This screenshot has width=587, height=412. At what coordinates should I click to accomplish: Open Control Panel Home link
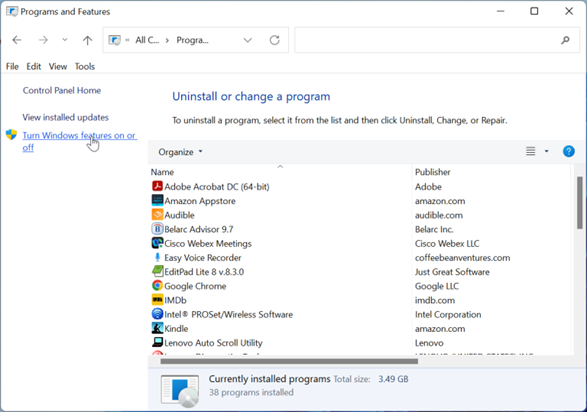coord(62,91)
